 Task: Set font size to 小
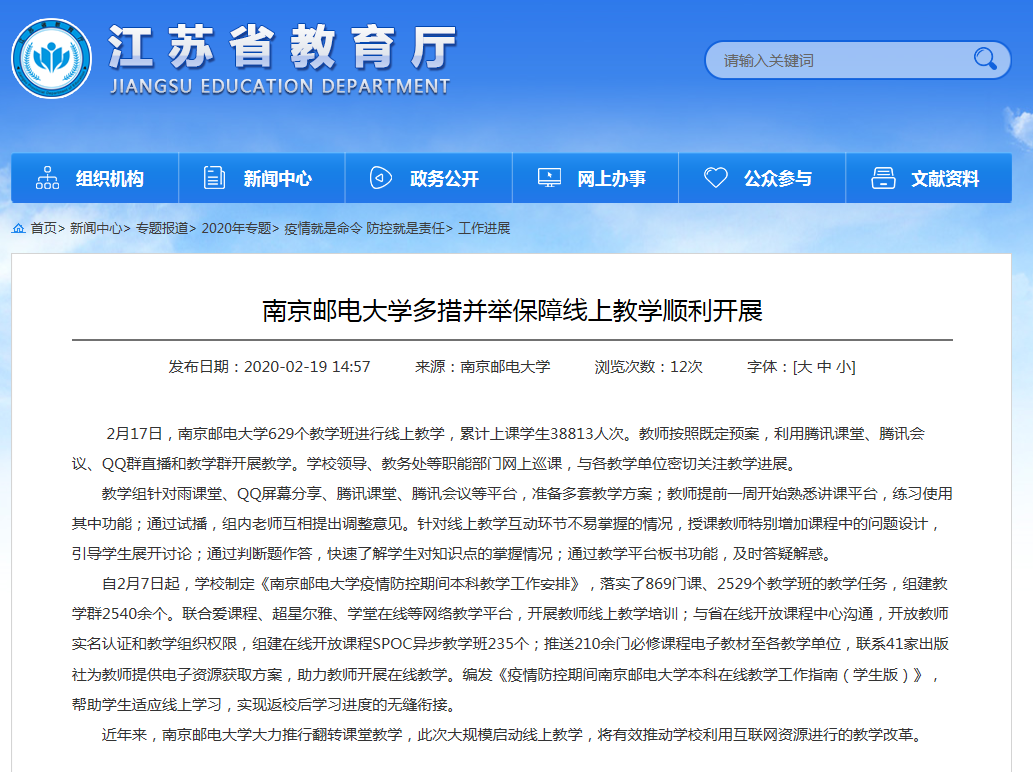[x=844, y=367]
